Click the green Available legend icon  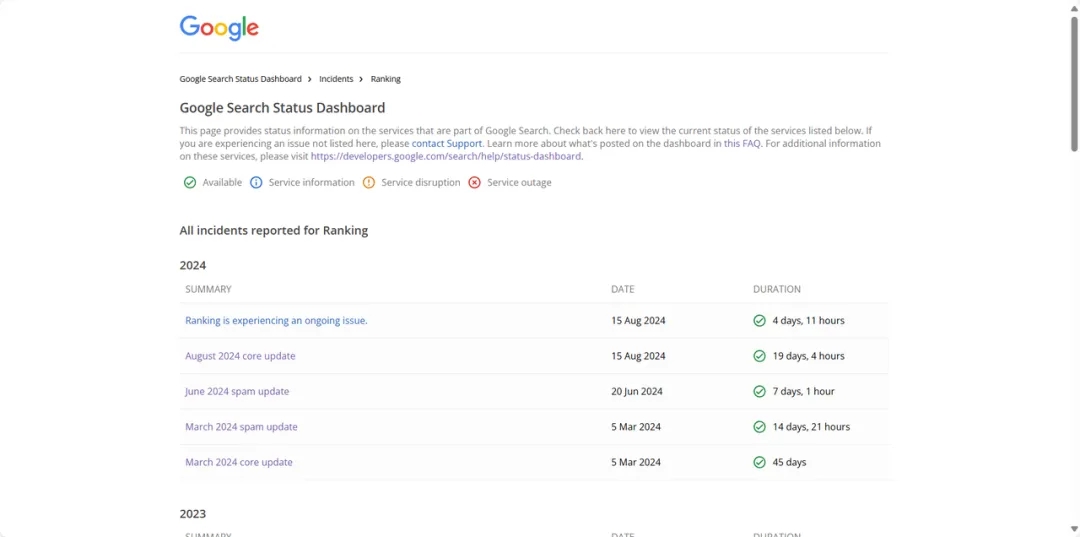pyautogui.click(x=190, y=183)
